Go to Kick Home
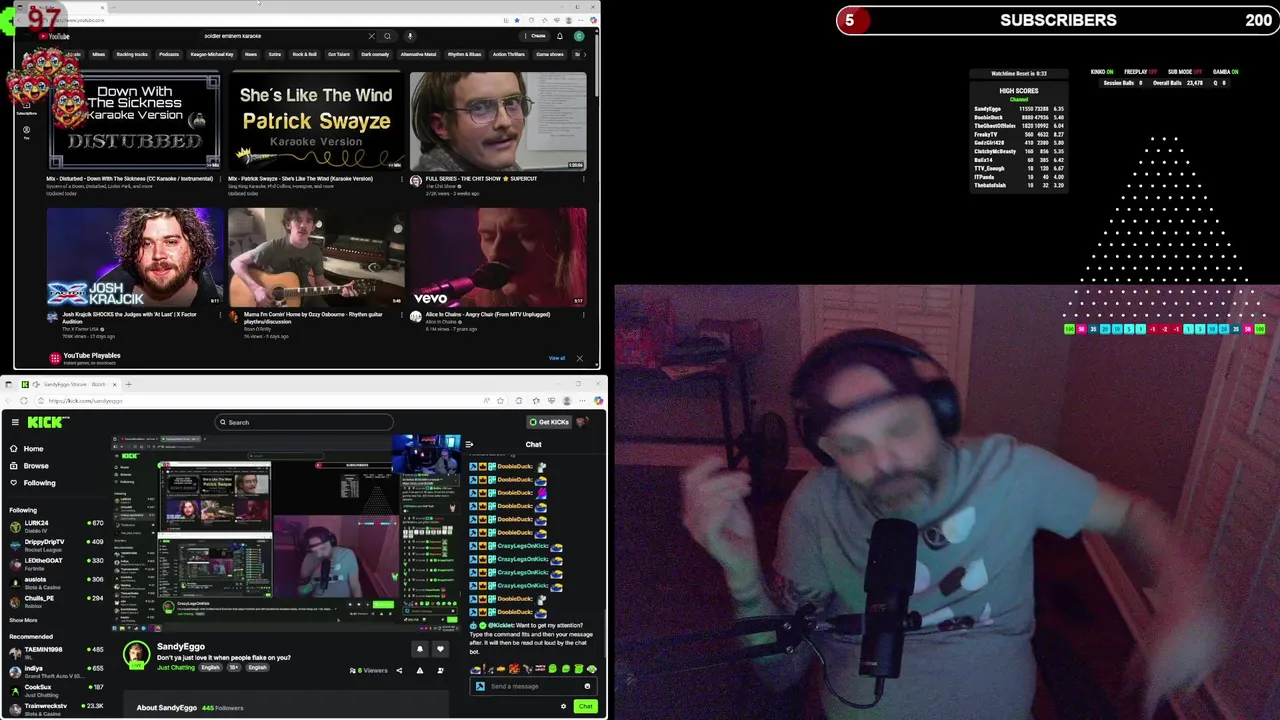Viewport: 1280px width, 720px height. pyautogui.click(x=33, y=449)
